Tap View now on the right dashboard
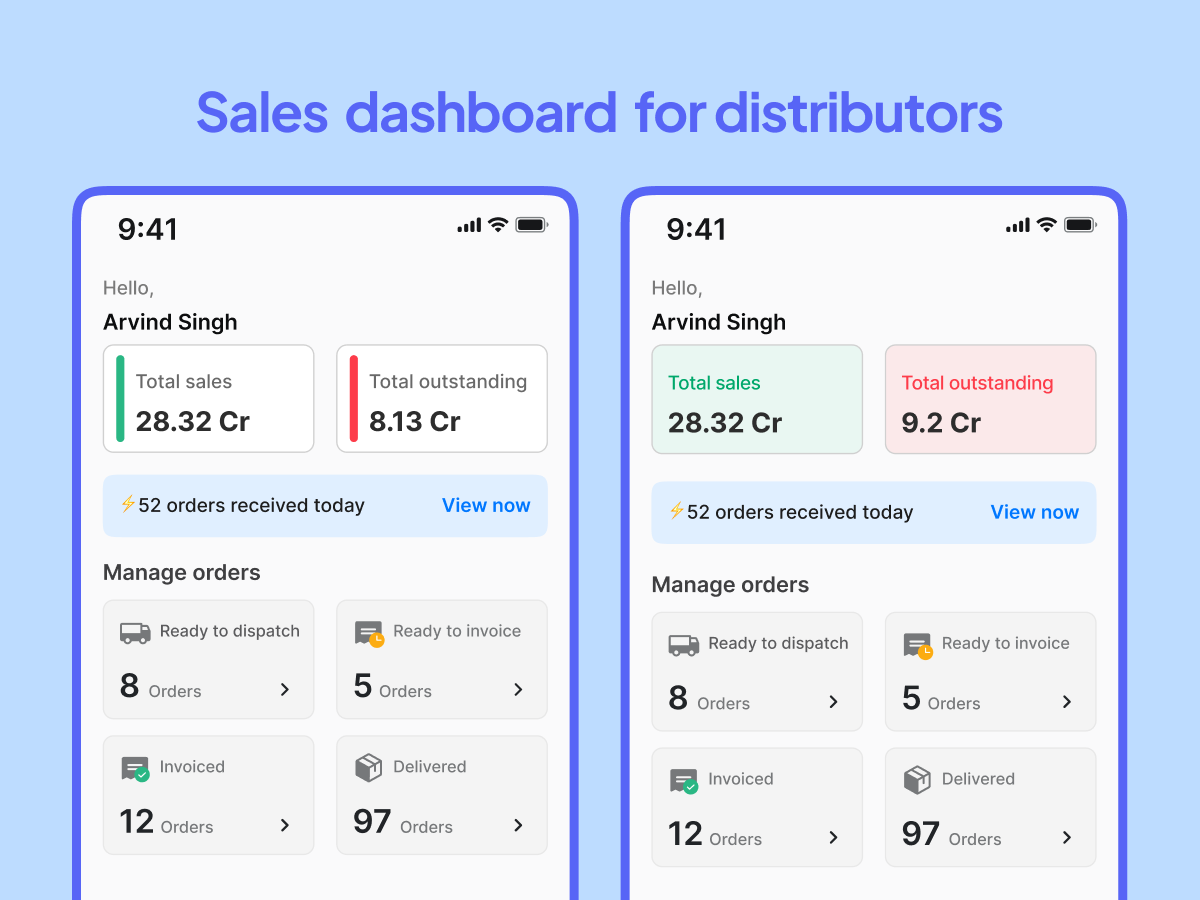This screenshot has width=1200, height=900. click(x=1035, y=512)
